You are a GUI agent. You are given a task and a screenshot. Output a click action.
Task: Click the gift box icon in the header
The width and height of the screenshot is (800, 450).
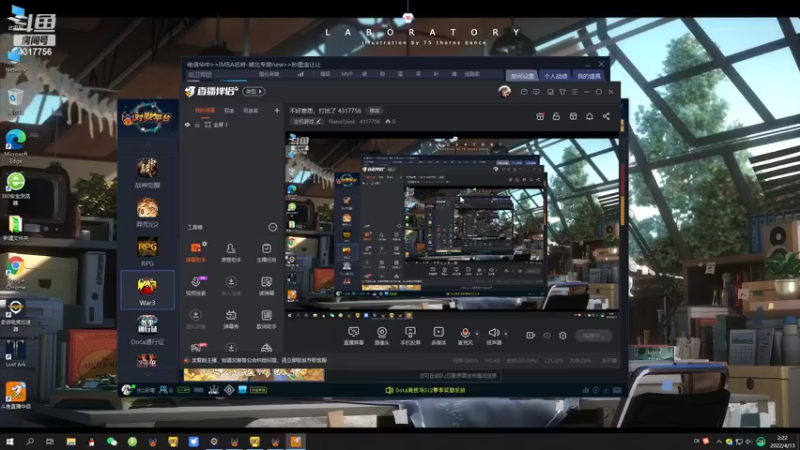click(x=540, y=116)
